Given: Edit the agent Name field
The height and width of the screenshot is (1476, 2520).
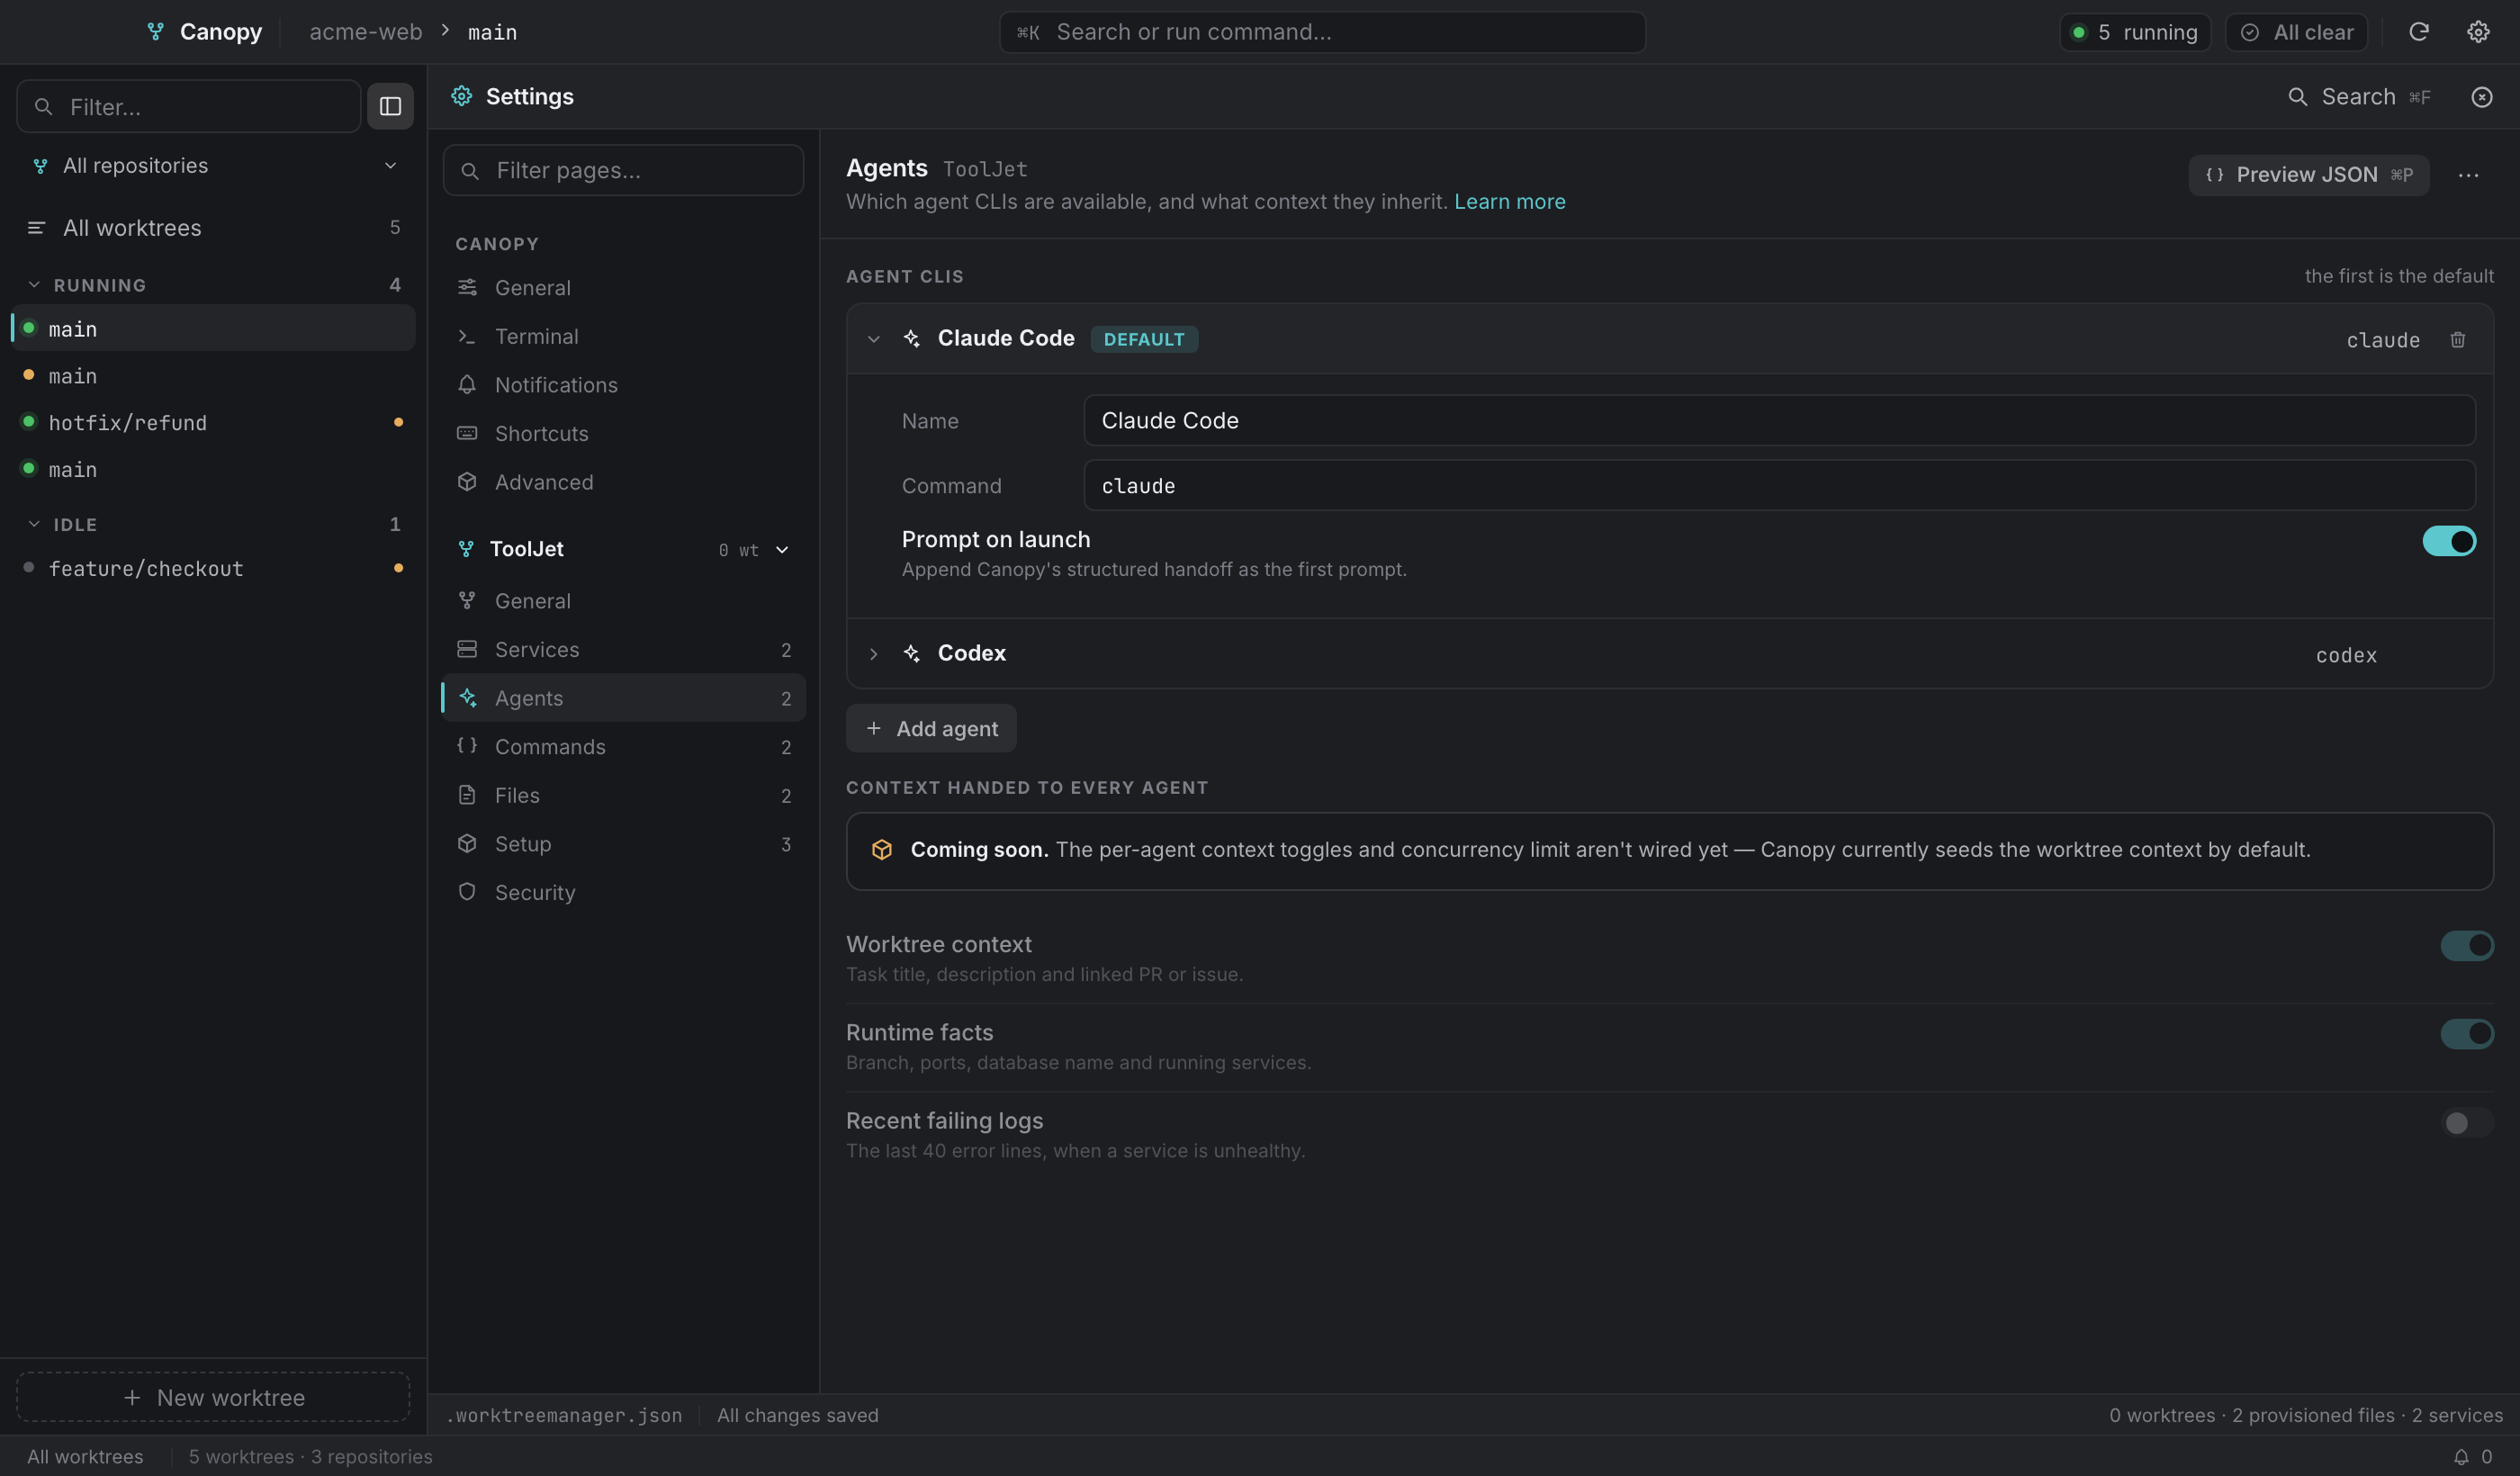Looking at the screenshot, I should click(x=1779, y=420).
